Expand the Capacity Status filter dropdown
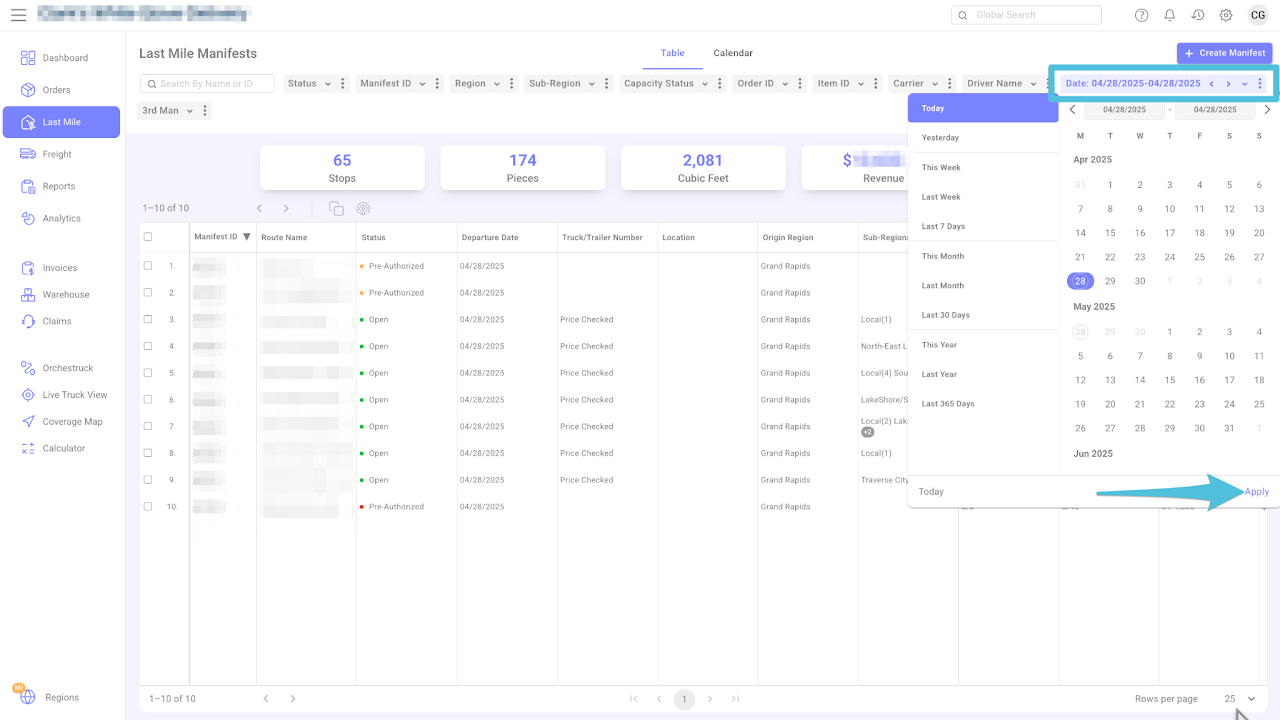 665,84
